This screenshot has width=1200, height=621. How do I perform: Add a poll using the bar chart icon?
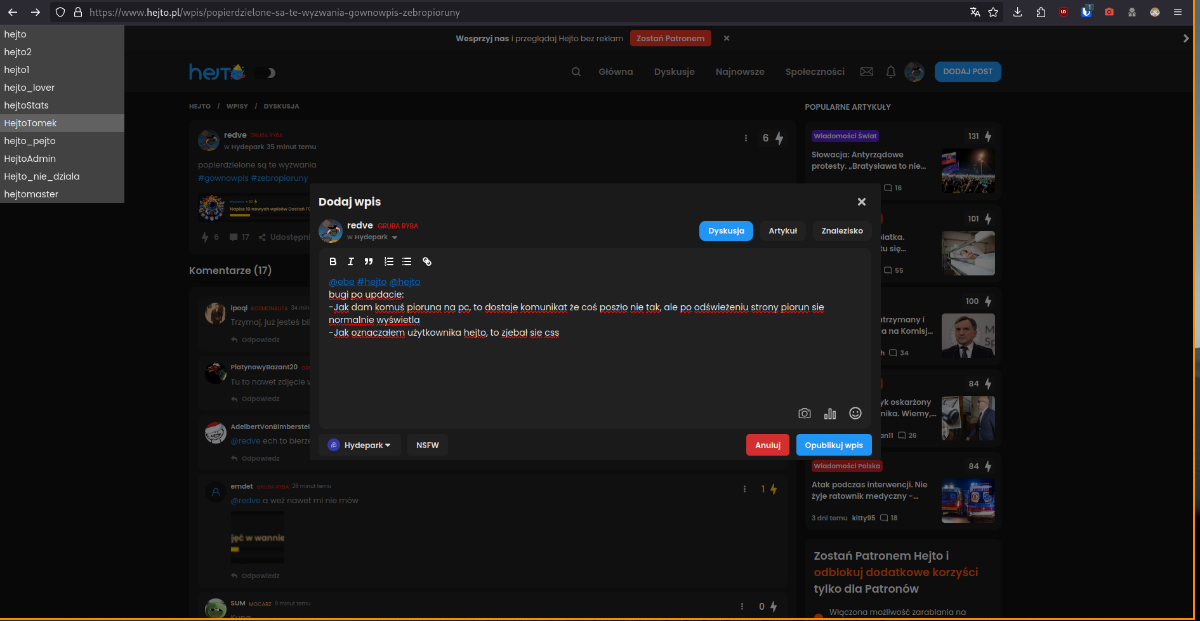click(830, 413)
